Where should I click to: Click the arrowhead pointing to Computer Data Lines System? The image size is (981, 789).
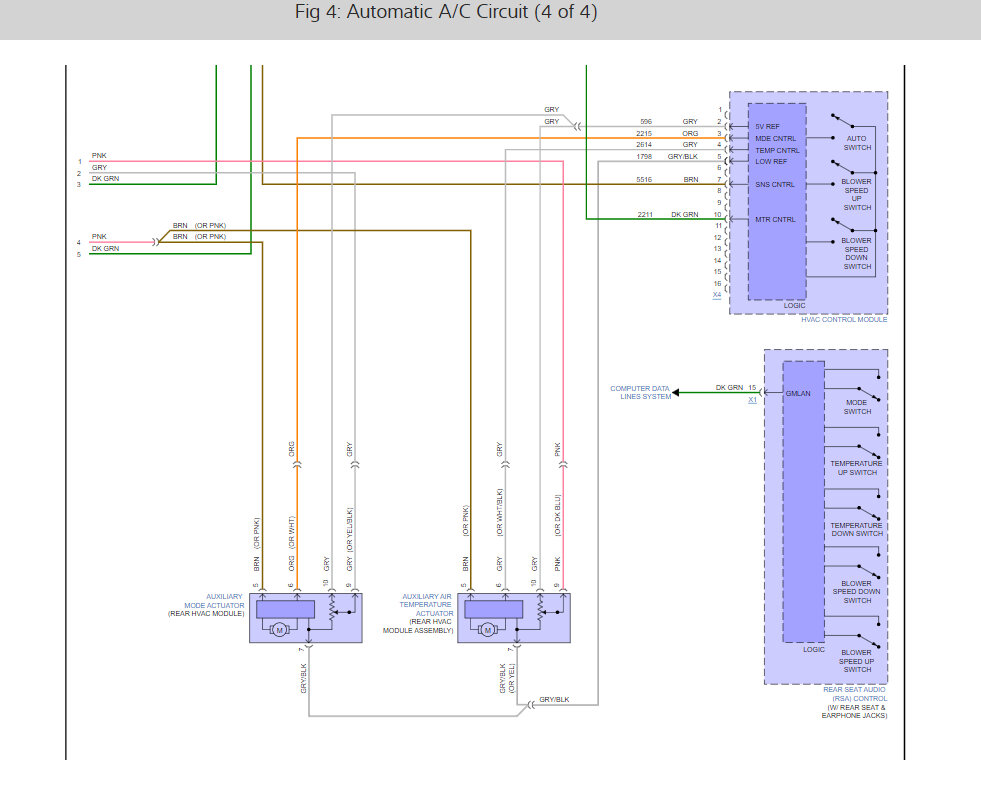pyautogui.click(x=676, y=392)
